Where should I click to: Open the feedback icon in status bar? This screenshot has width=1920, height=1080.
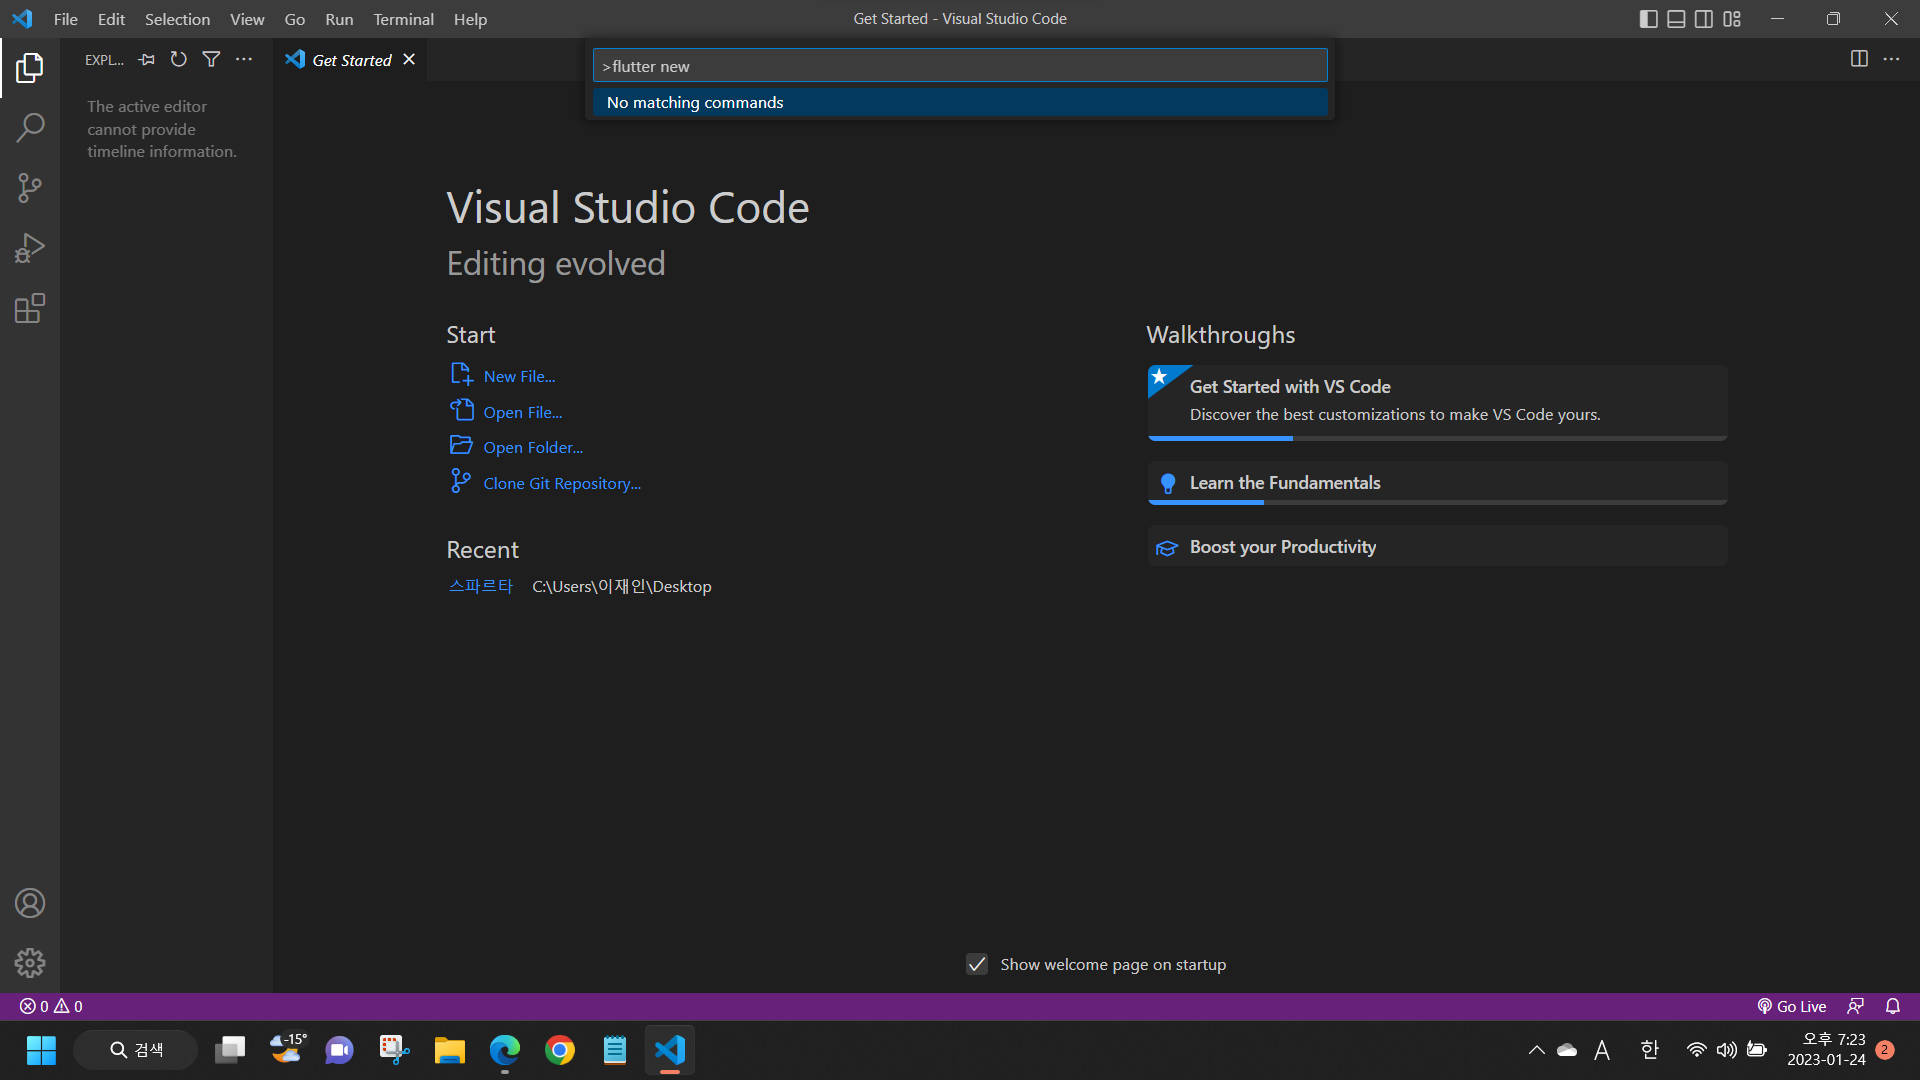click(1856, 1006)
